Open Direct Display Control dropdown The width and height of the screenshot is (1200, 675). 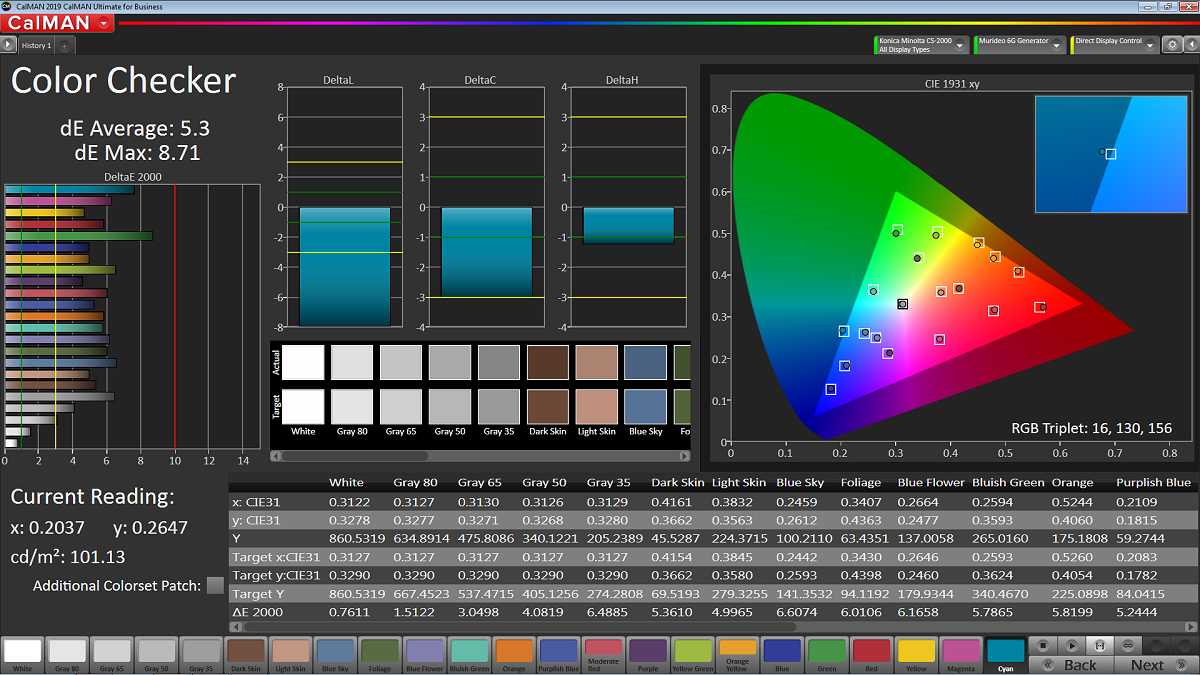(1114, 45)
